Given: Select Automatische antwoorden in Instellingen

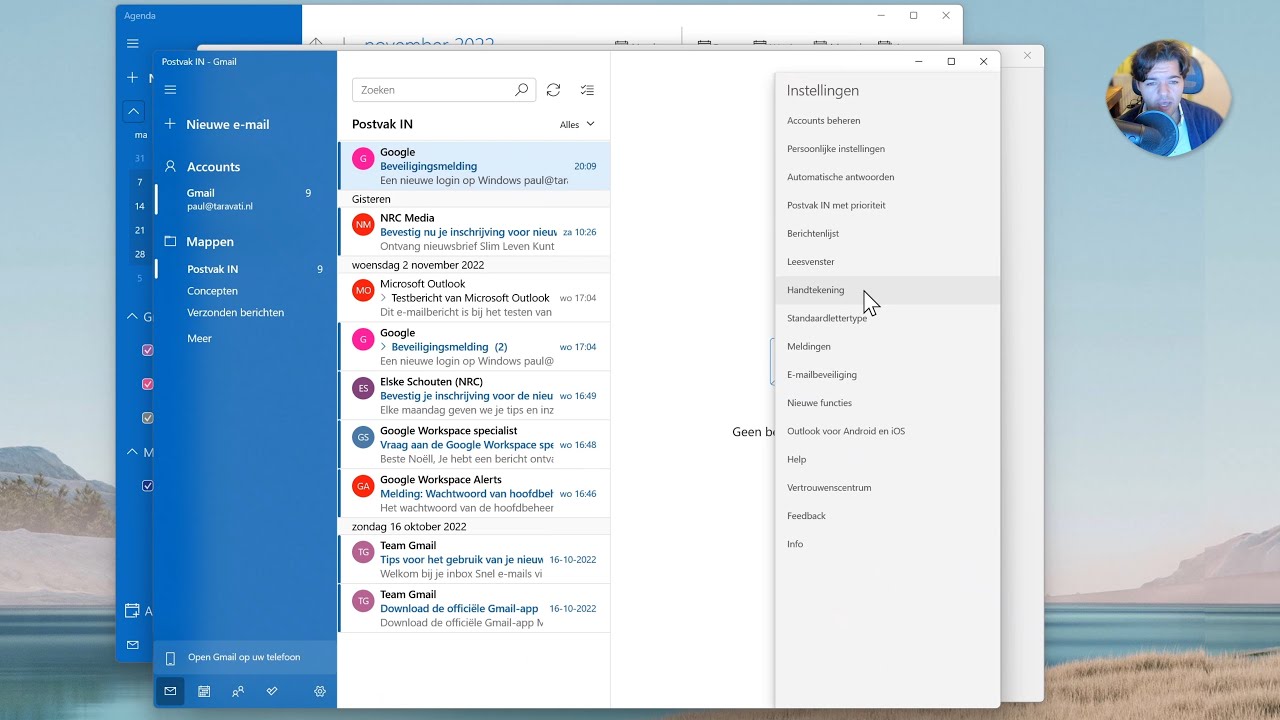Looking at the screenshot, I should click(887, 177).
